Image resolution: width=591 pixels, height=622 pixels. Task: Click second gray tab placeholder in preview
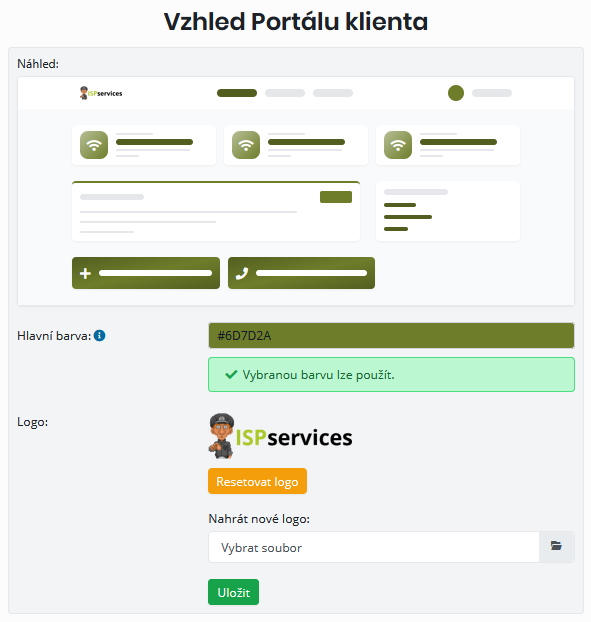coord(285,93)
